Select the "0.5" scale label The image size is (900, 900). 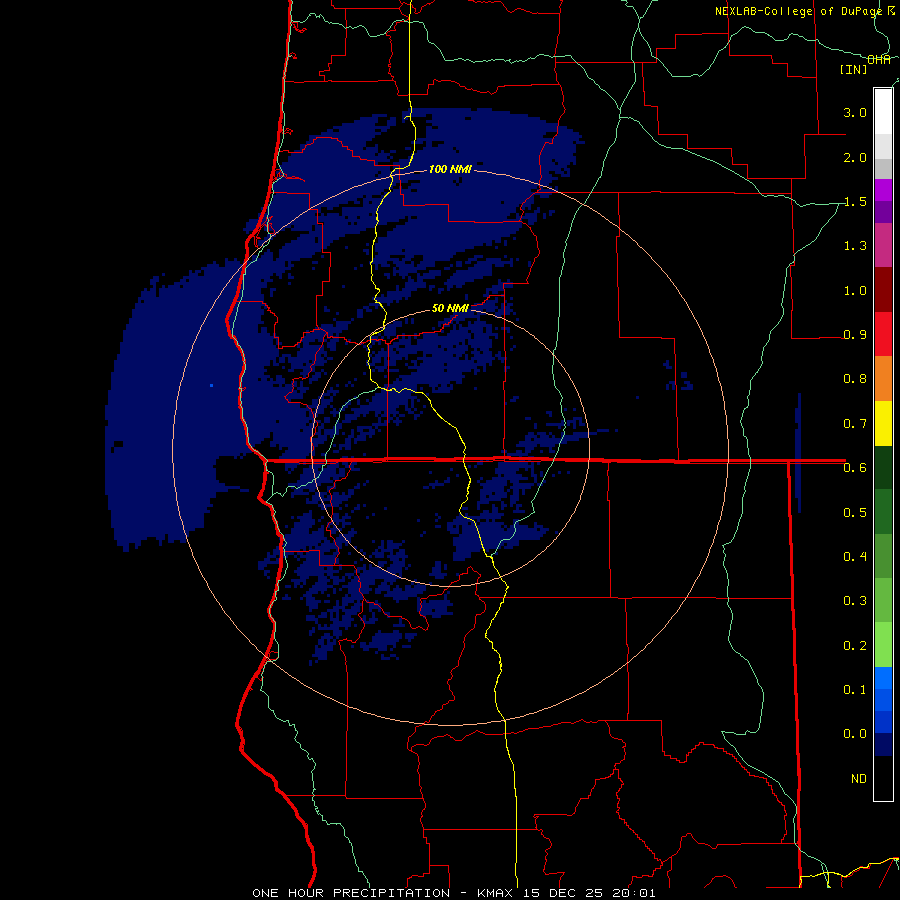pos(855,512)
